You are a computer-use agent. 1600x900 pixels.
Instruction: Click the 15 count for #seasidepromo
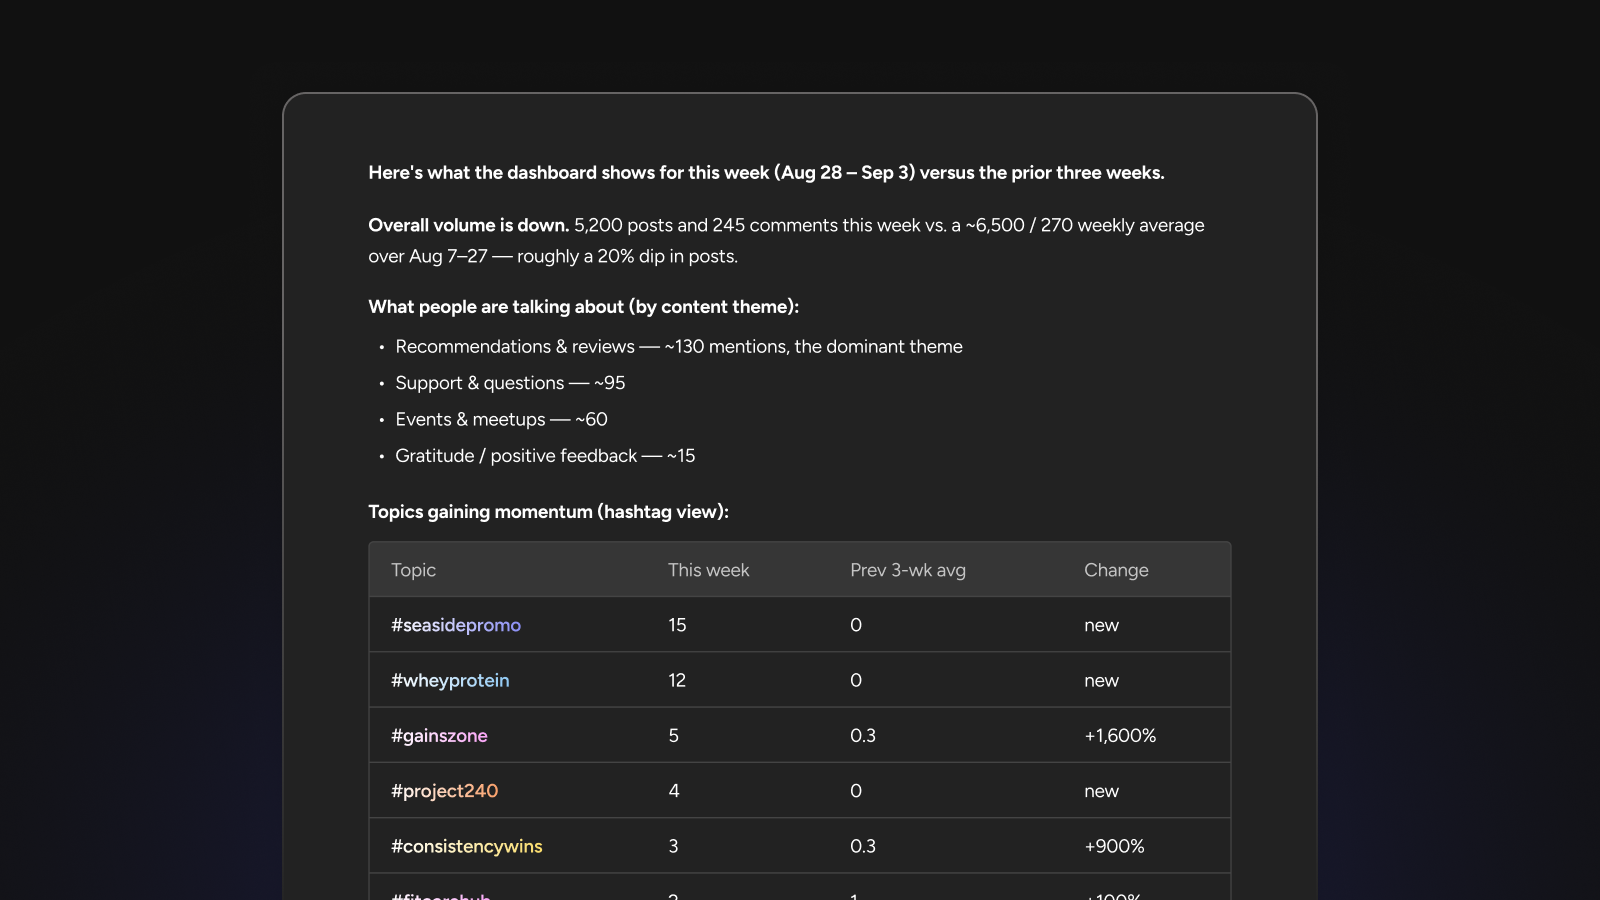pyautogui.click(x=677, y=625)
